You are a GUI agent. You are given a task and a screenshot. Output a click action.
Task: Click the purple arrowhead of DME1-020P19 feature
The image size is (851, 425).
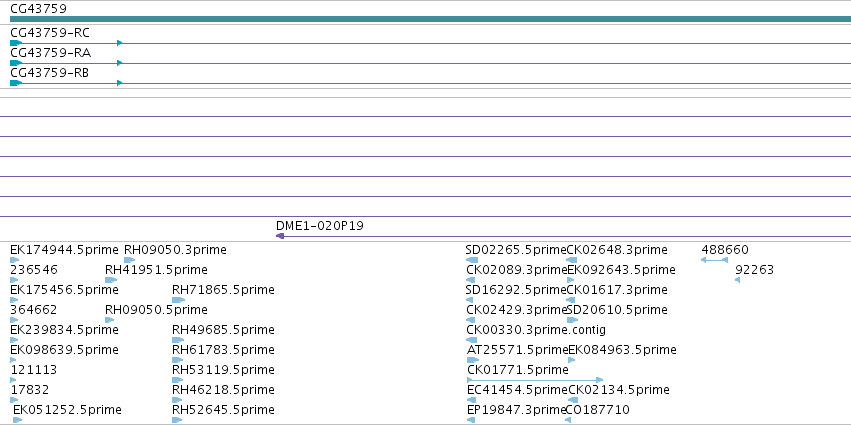pyautogui.click(x=280, y=236)
